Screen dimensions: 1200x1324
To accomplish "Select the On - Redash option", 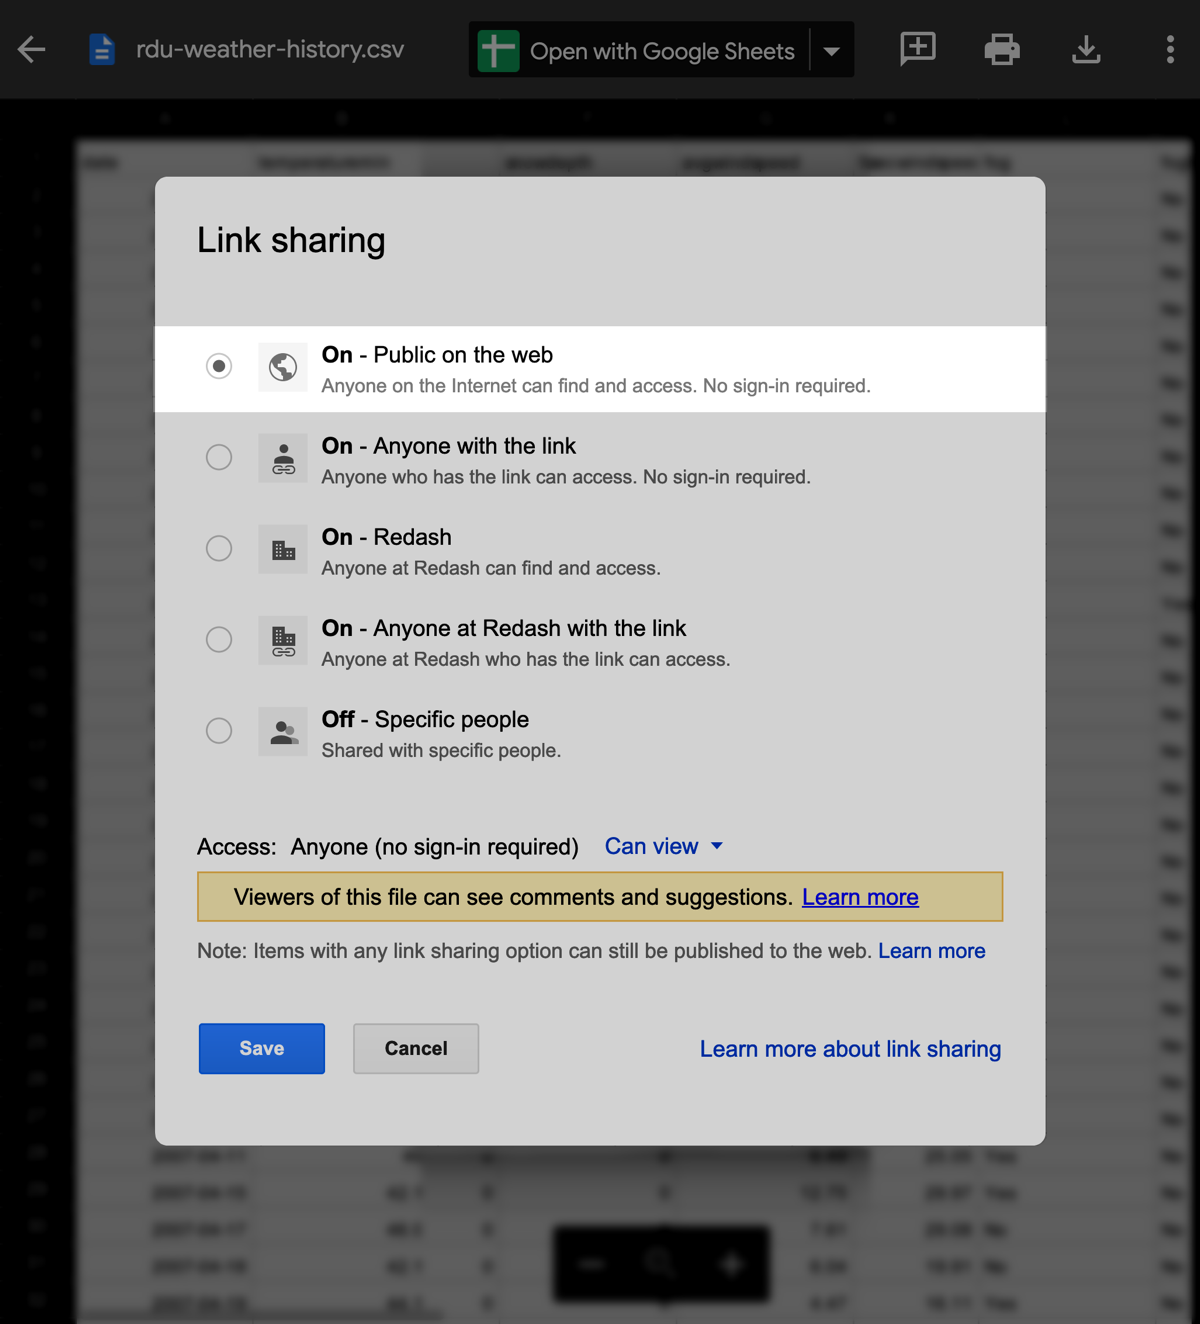I will coord(219,548).
